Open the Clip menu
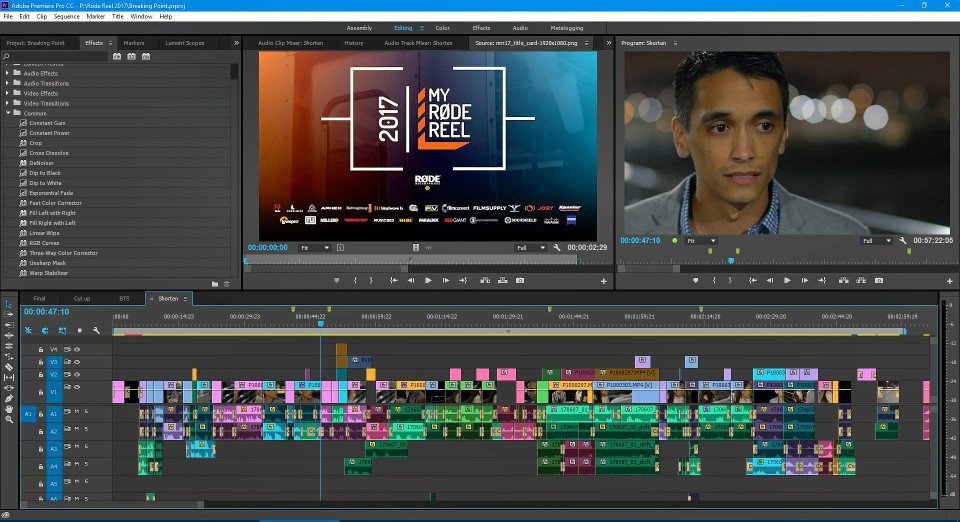Screen dimensions: 960x522 tap(42, 17)
